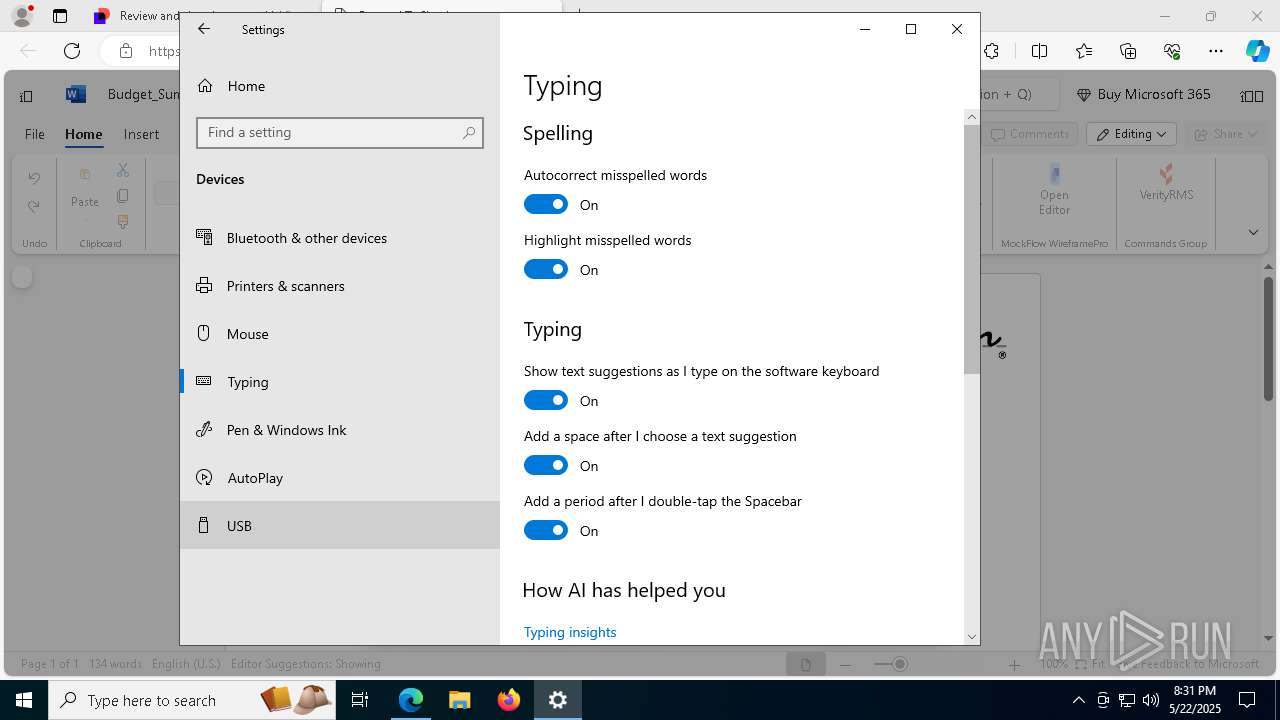Click English (U.S.) language in status bar
Image resolution: width=1280 pixels, height=720 pixels.
pos(186,664)
